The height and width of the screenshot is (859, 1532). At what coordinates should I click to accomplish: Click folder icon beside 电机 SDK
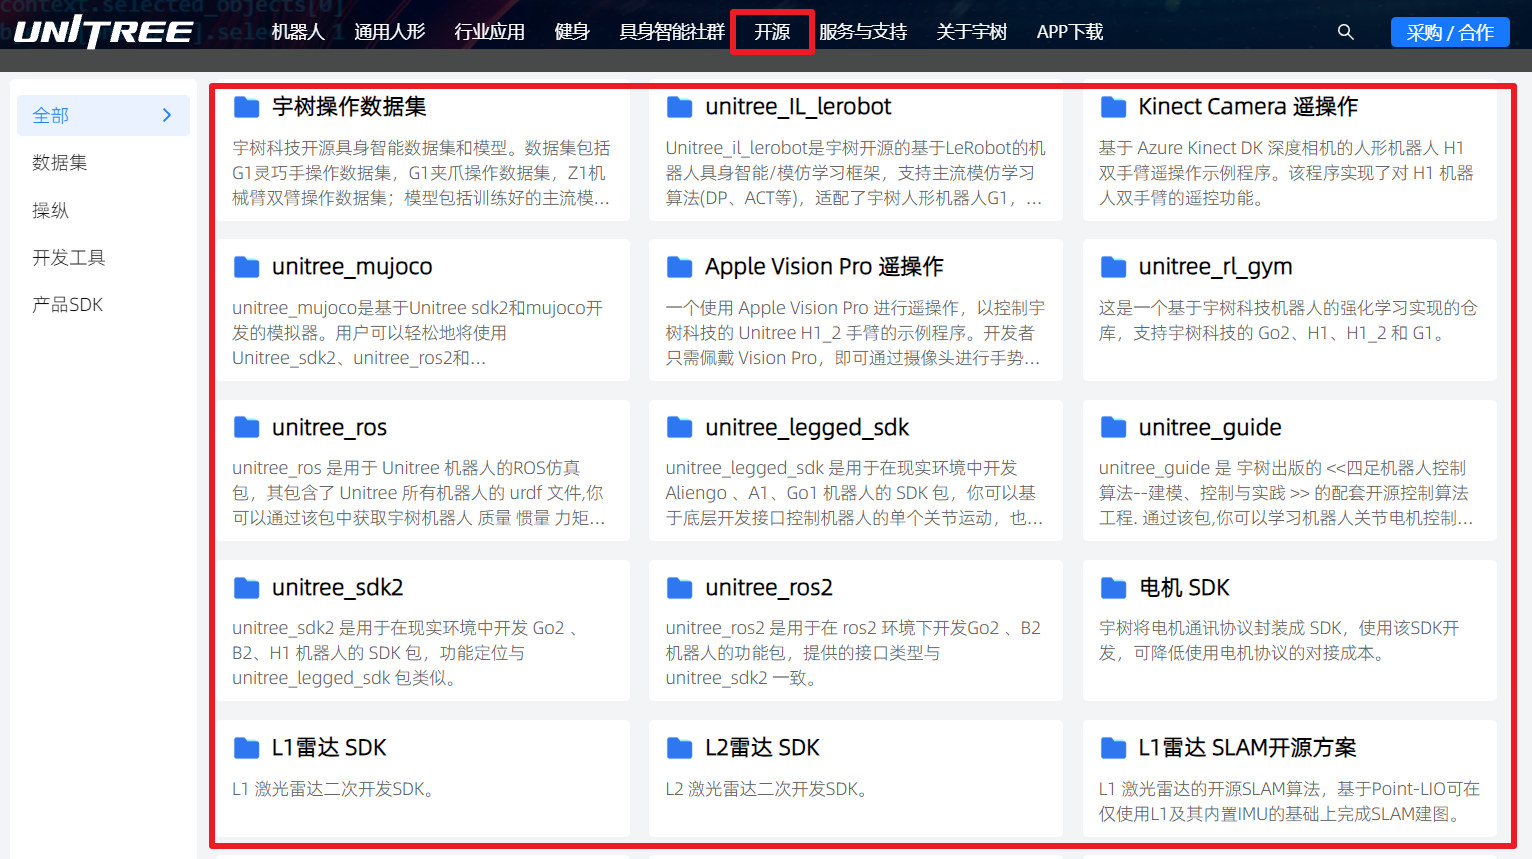[1113, 588]
